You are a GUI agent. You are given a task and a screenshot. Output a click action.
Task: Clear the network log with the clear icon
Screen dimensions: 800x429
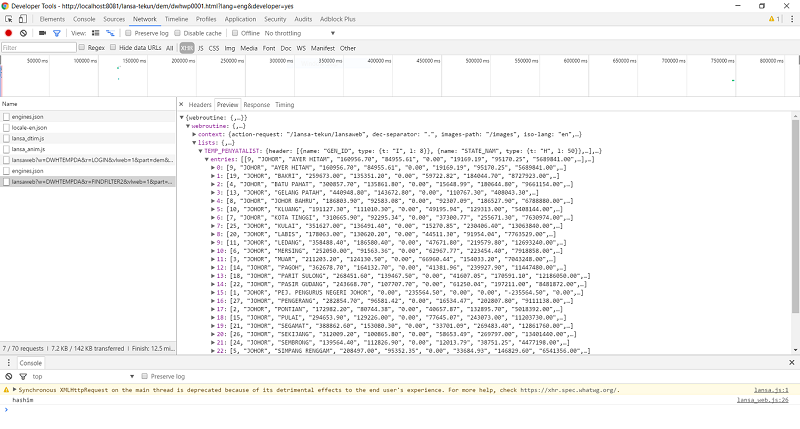(x=23, y=33)
